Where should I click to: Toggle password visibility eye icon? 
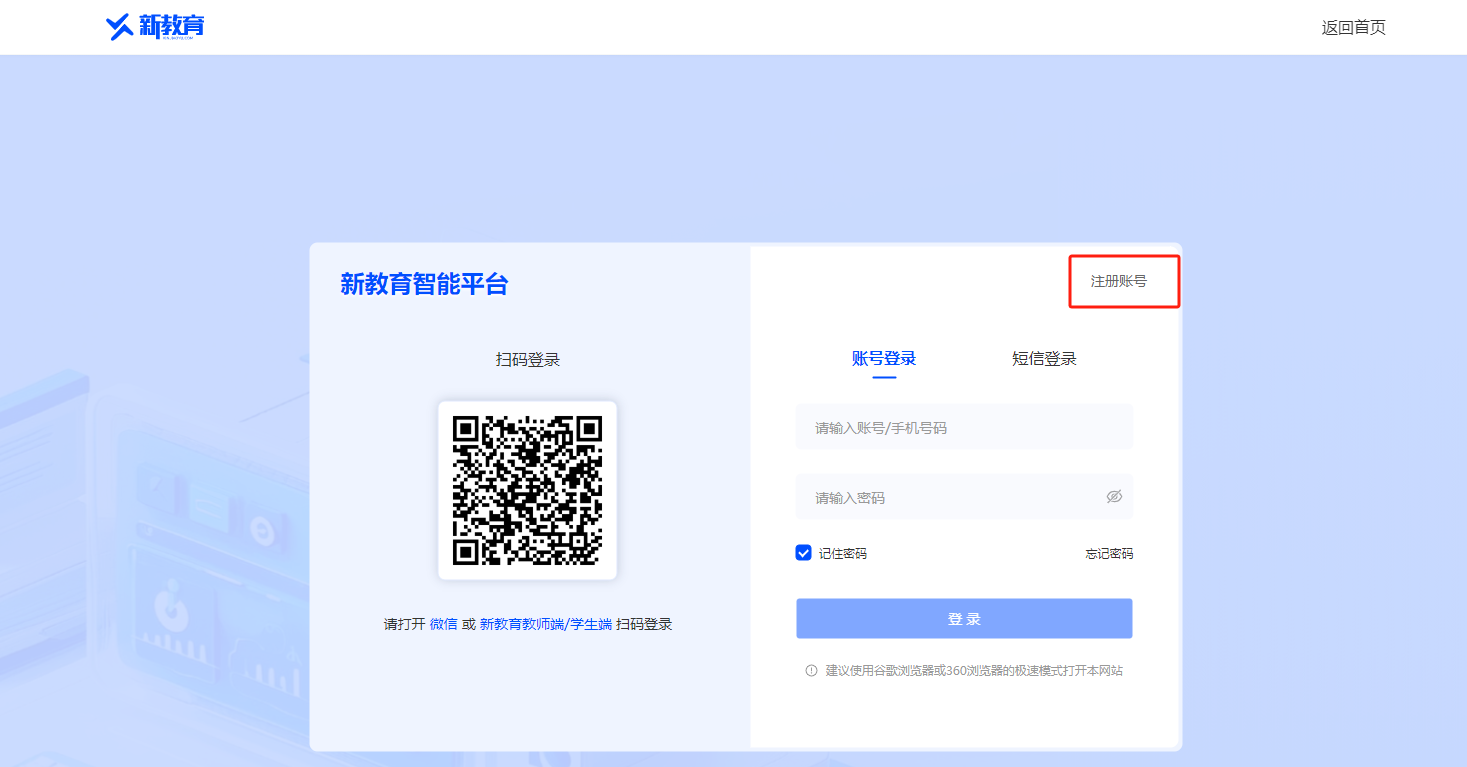click(1114, 497)
